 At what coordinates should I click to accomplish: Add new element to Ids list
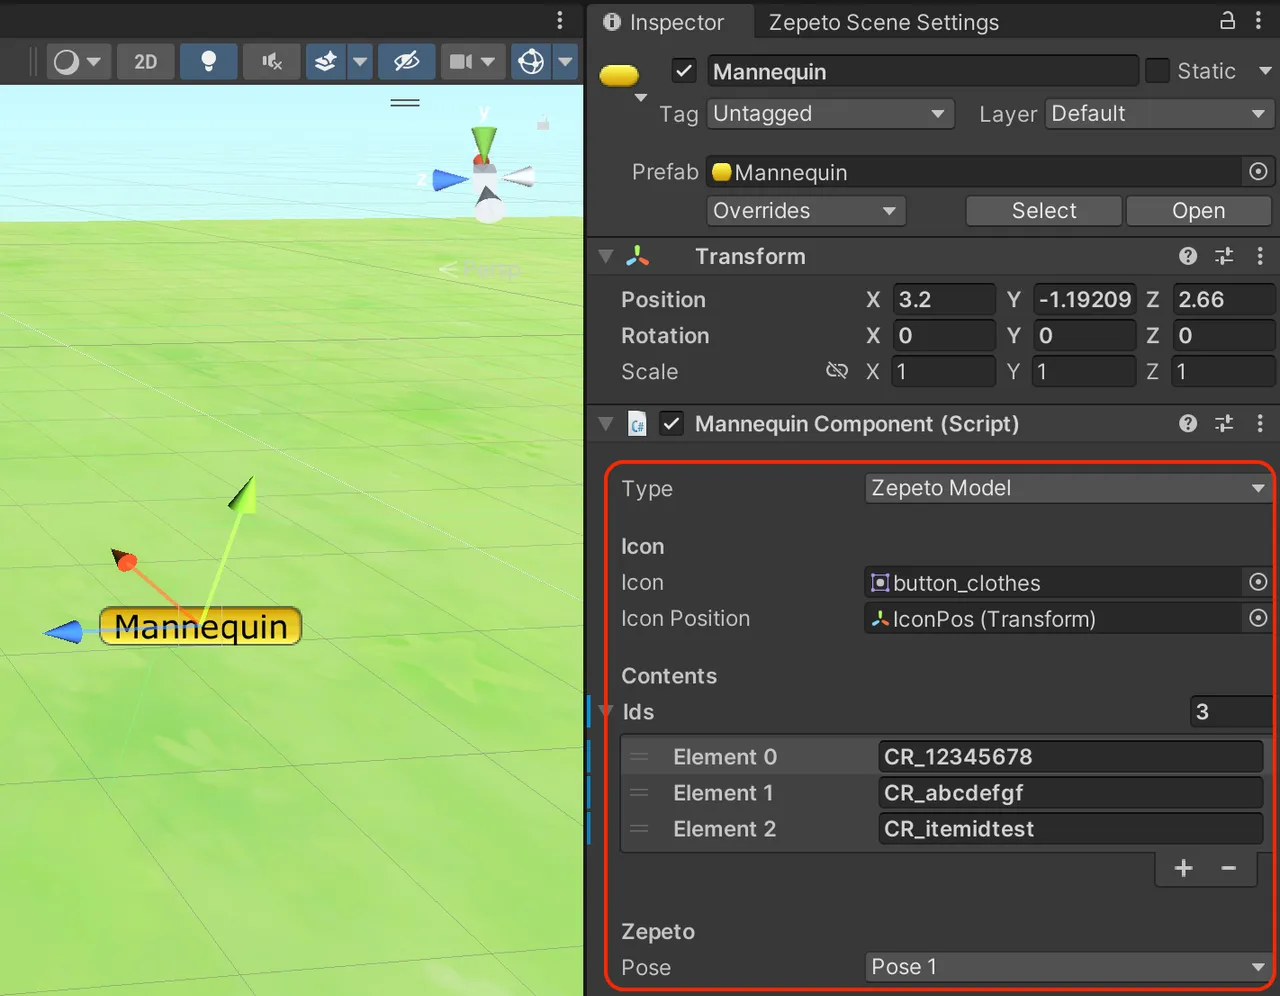1183,868
